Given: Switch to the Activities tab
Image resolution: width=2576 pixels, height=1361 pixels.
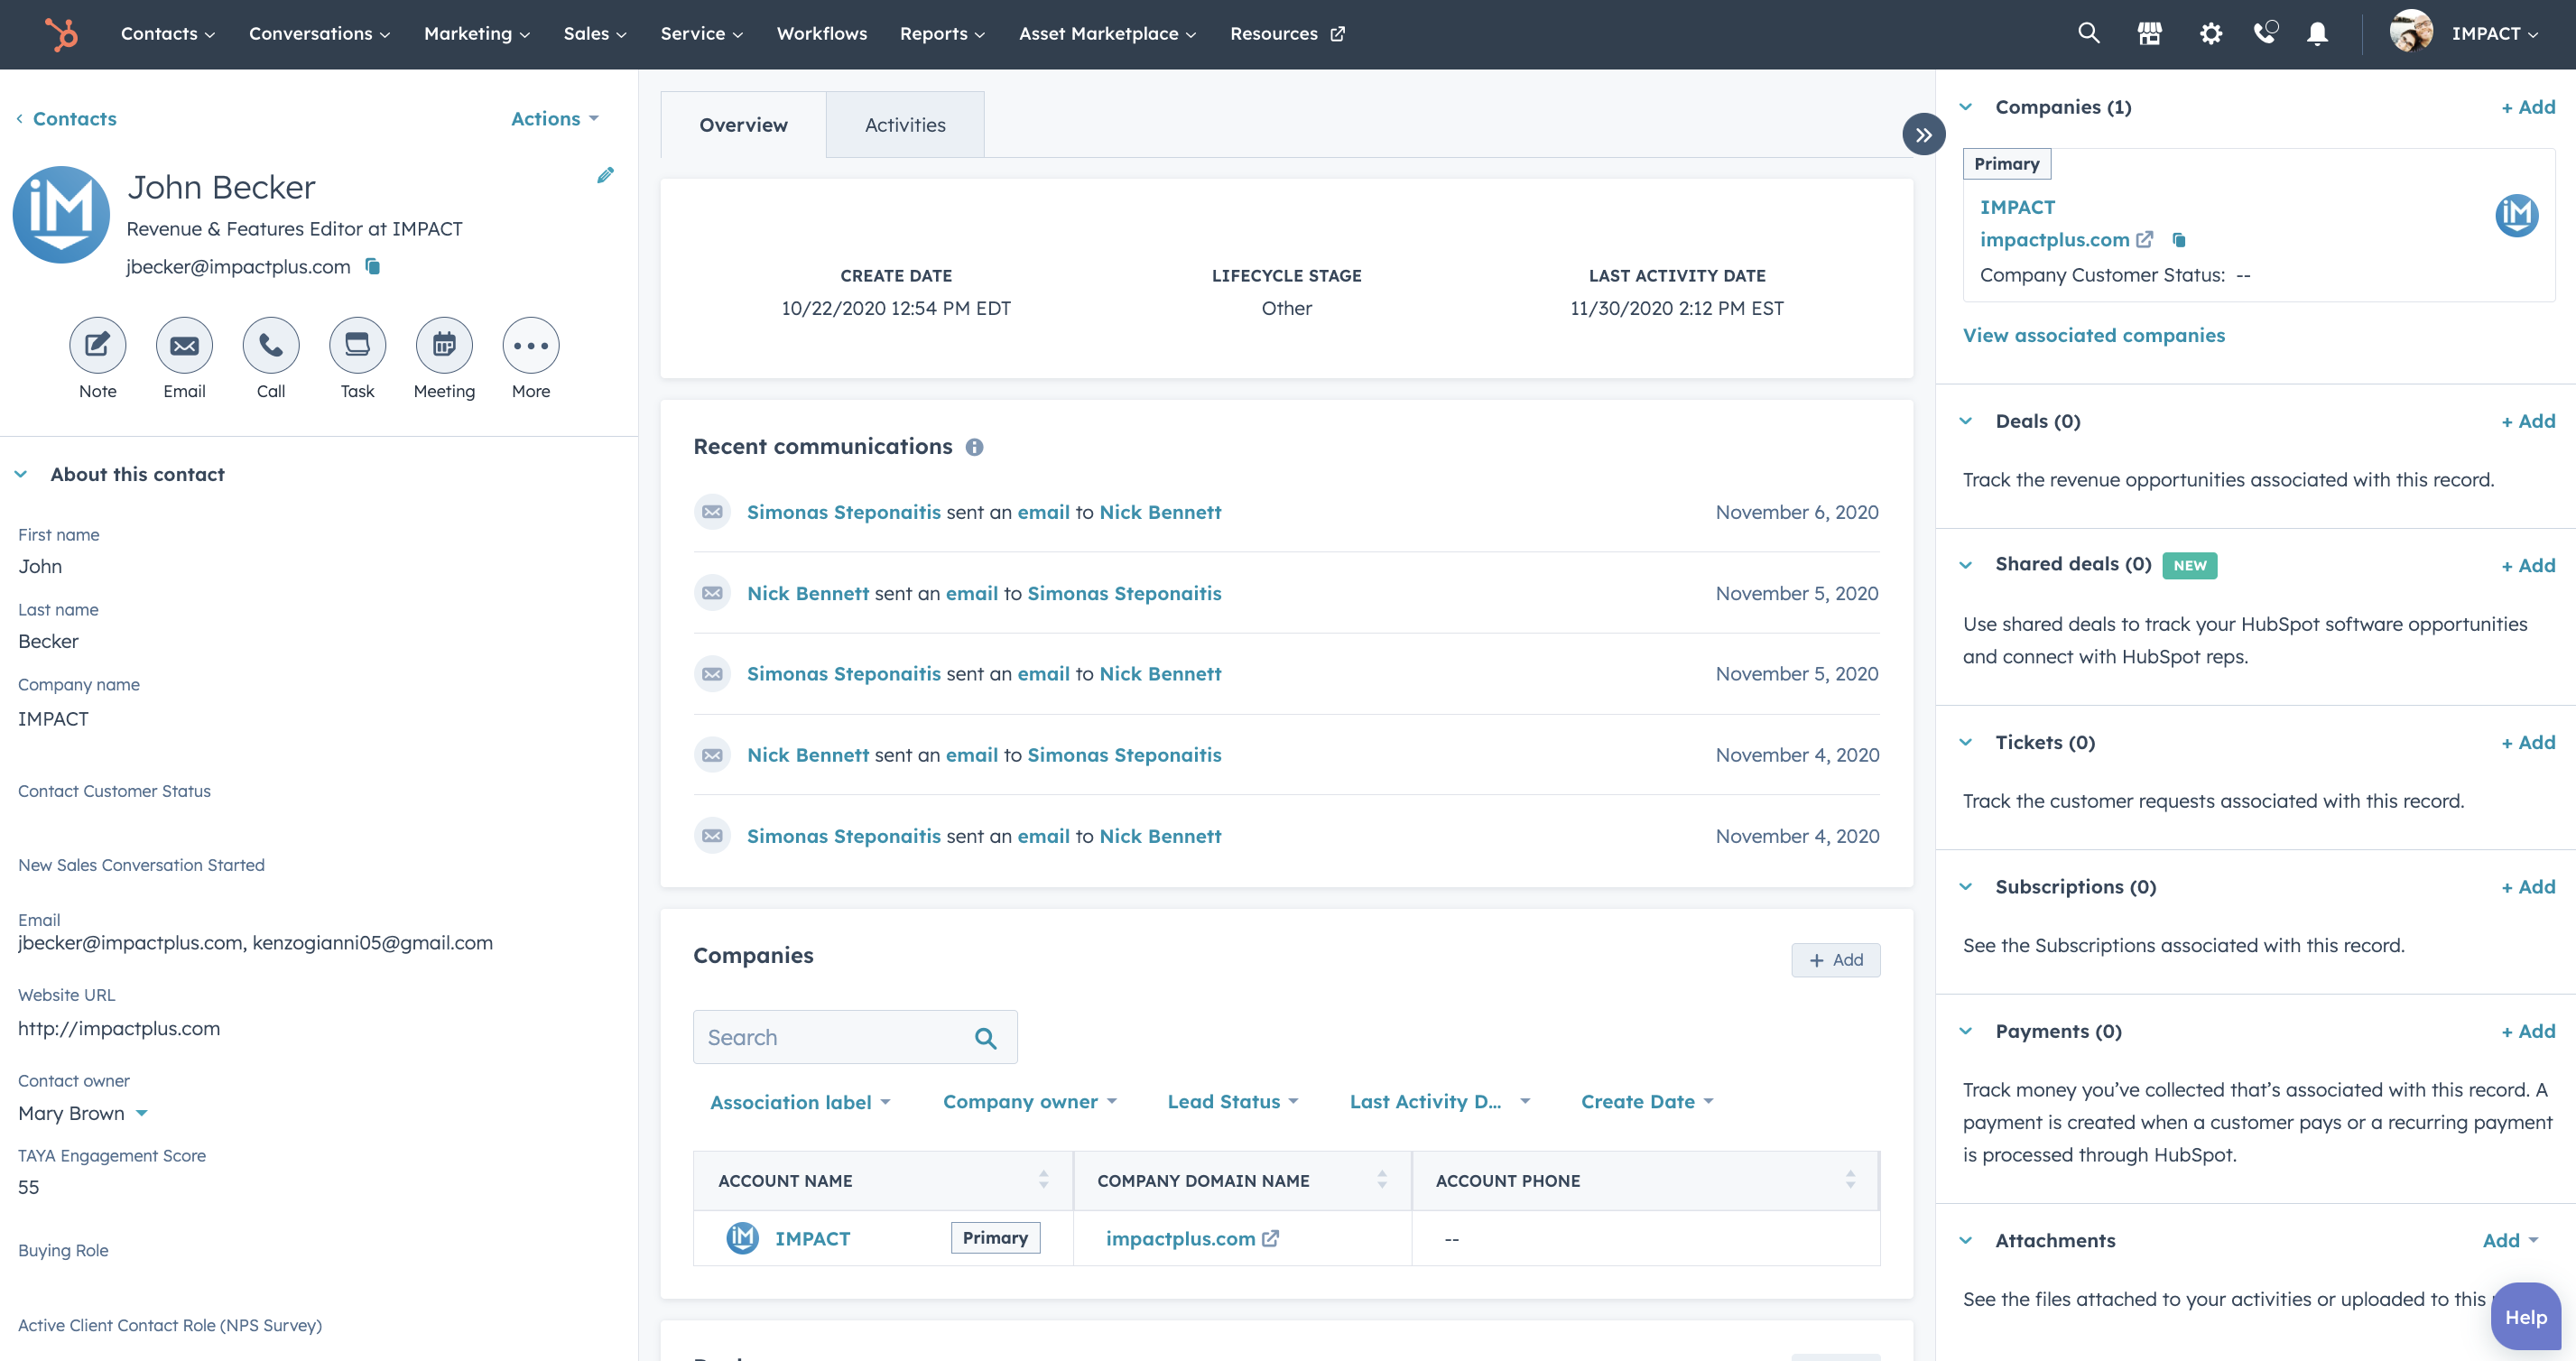Looking at the screenshot, I should 904,123.
